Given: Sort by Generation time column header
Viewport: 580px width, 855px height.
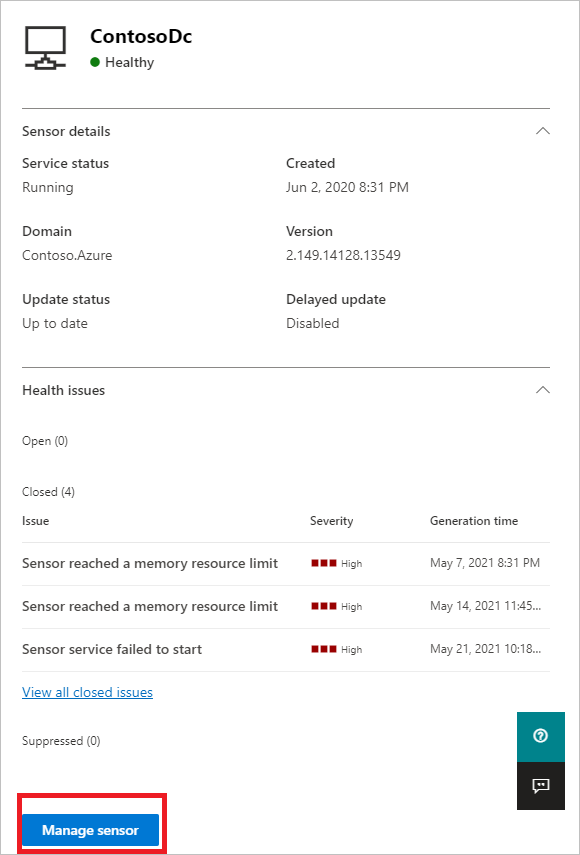Looking at the screenshot, I should coord(474,521).
